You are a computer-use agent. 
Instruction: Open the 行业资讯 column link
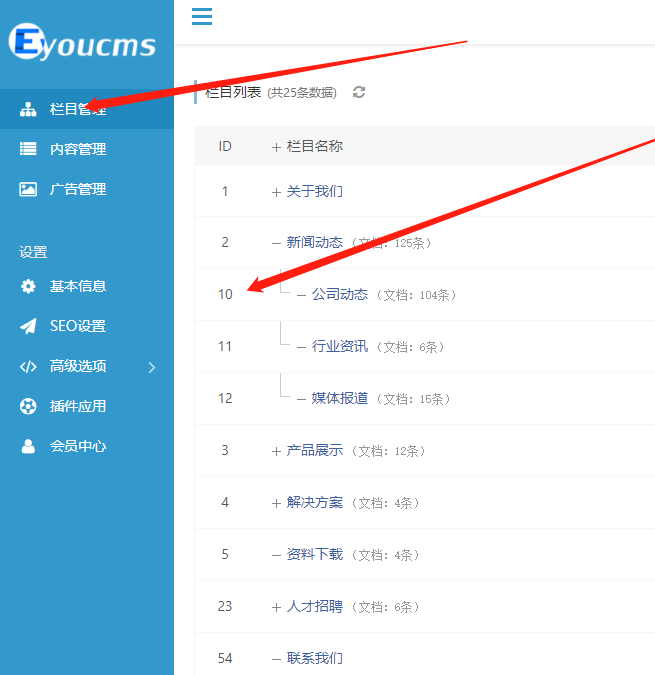(x=339, y=346)
